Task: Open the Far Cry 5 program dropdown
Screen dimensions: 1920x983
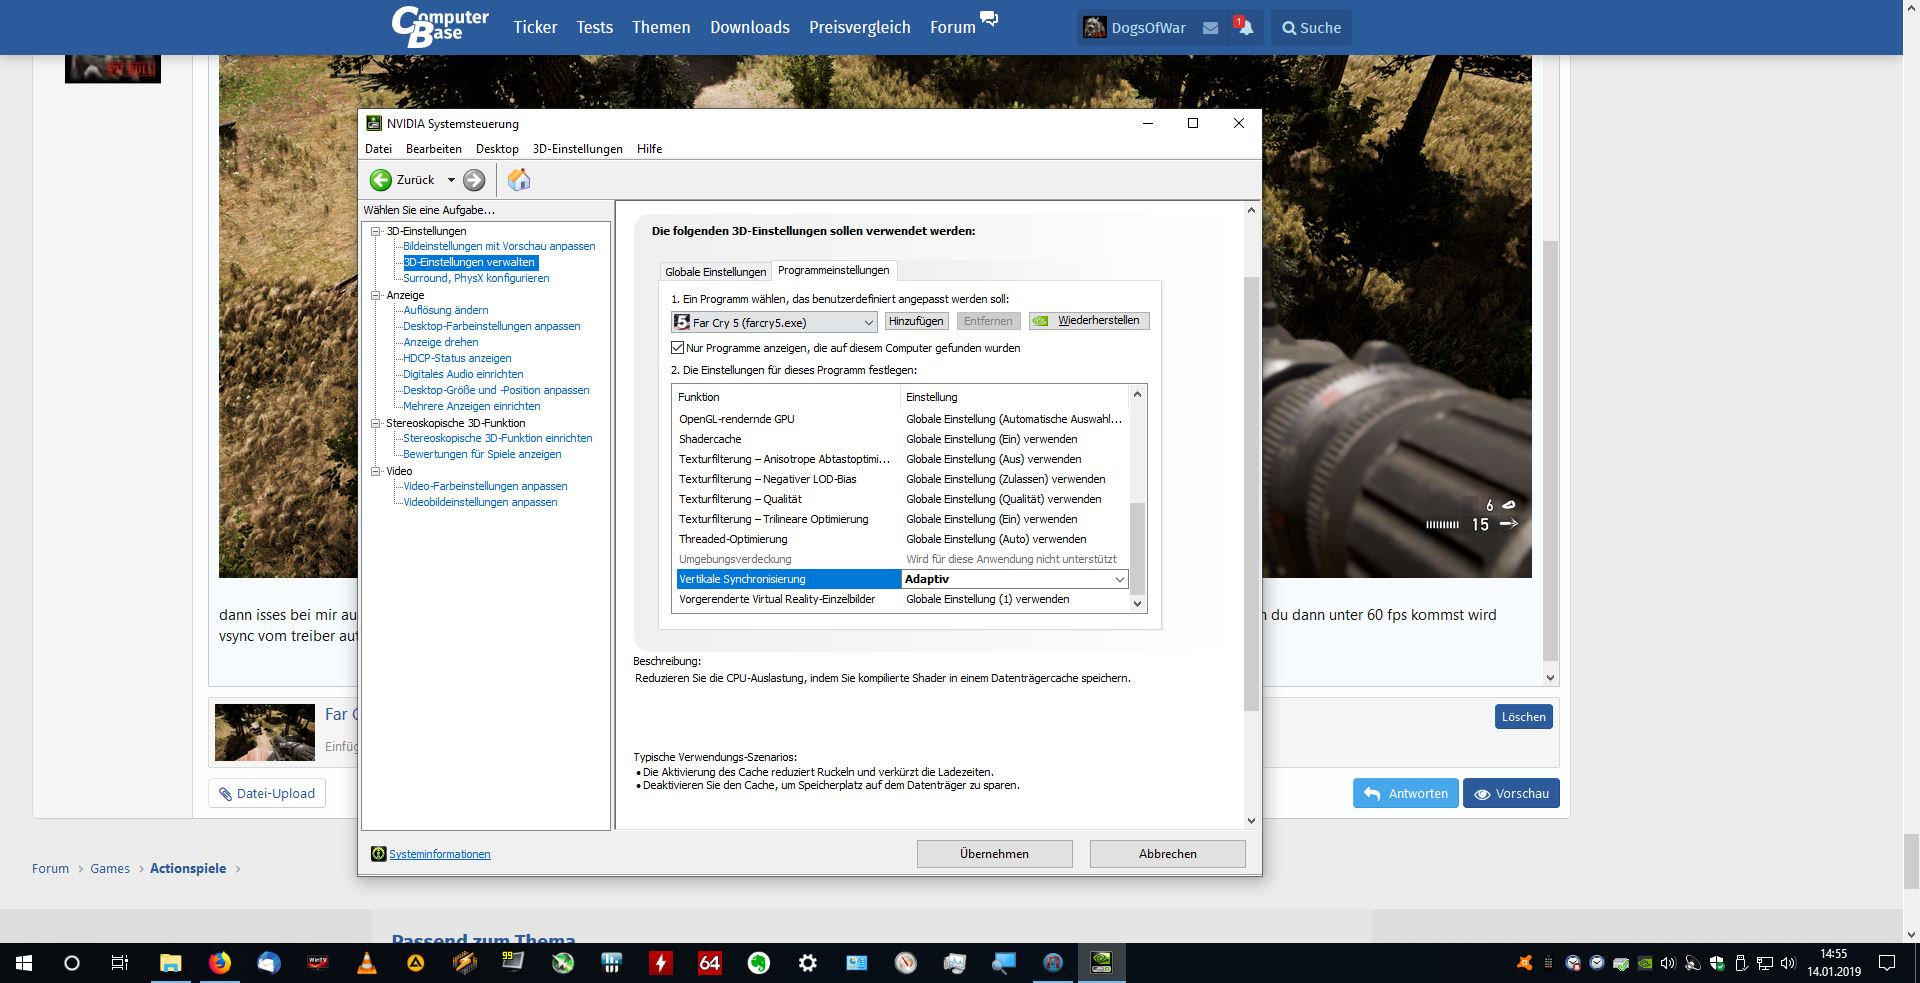Action: coord(774,322)
